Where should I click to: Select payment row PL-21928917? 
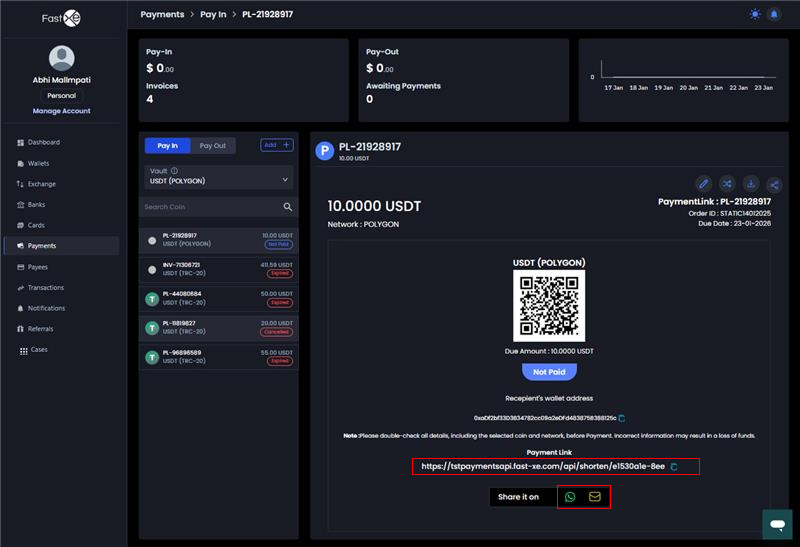click(219, 240)
